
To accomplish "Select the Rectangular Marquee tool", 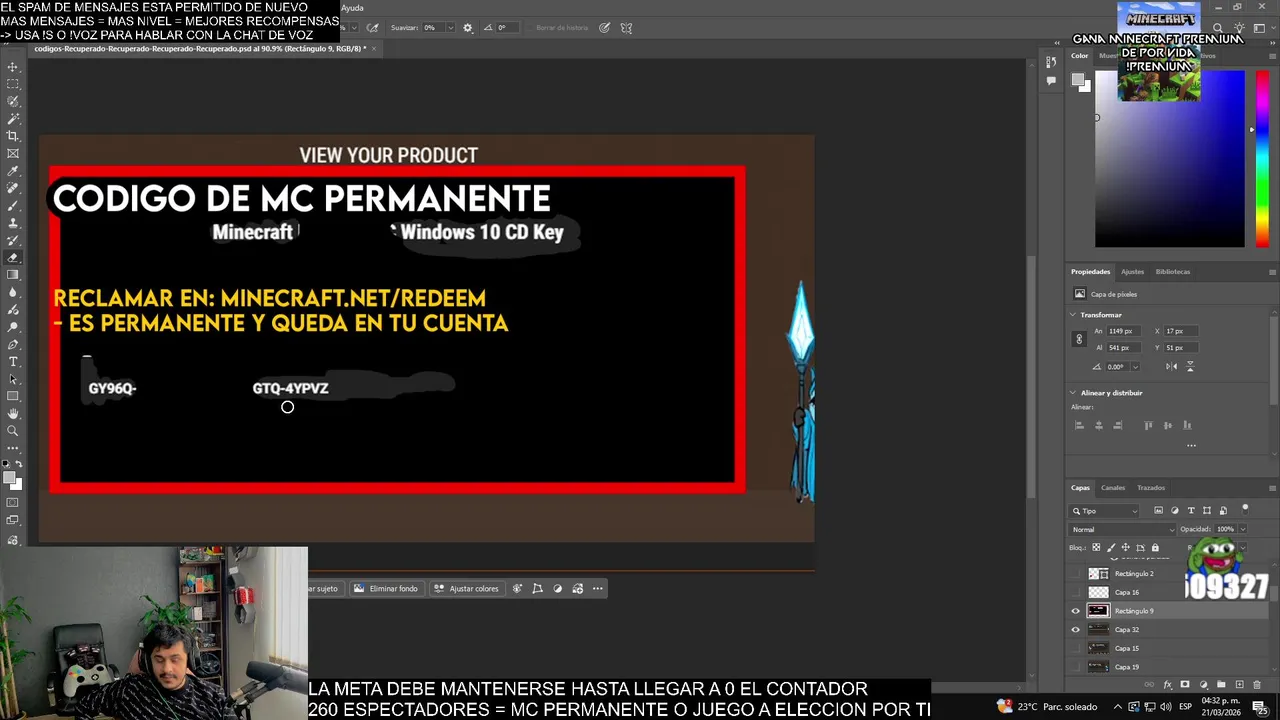I will coord(13,84).
